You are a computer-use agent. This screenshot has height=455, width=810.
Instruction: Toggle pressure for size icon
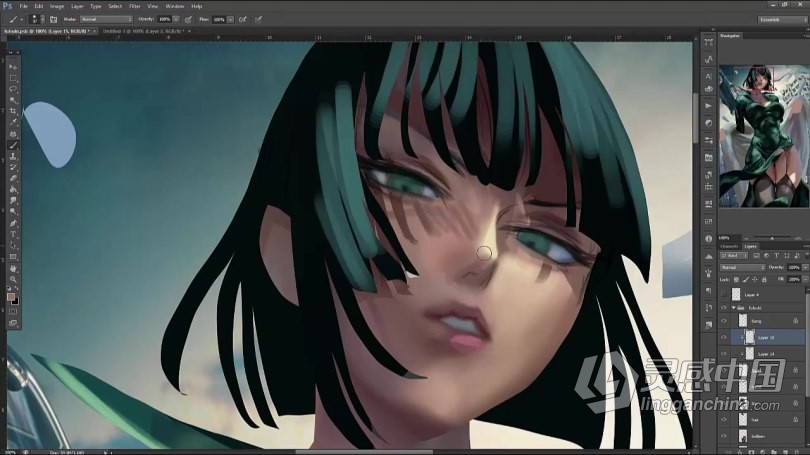258,19
